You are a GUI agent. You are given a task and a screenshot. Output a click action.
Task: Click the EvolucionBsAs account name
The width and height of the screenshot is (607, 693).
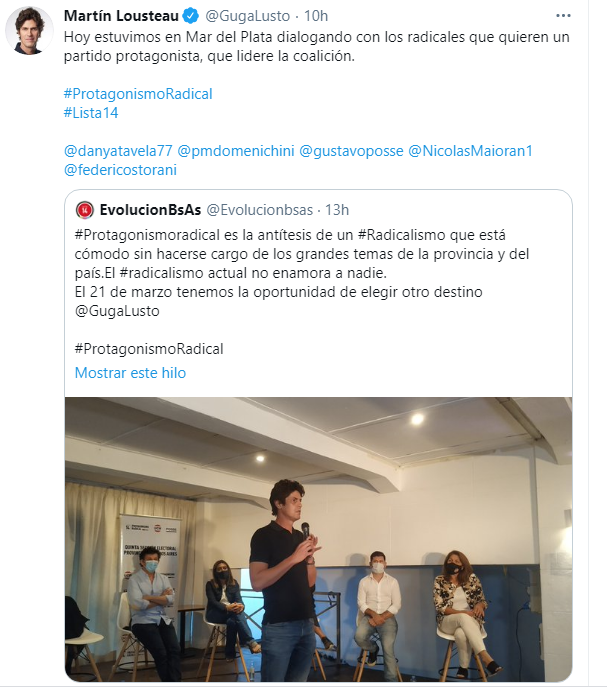point(150,210)
